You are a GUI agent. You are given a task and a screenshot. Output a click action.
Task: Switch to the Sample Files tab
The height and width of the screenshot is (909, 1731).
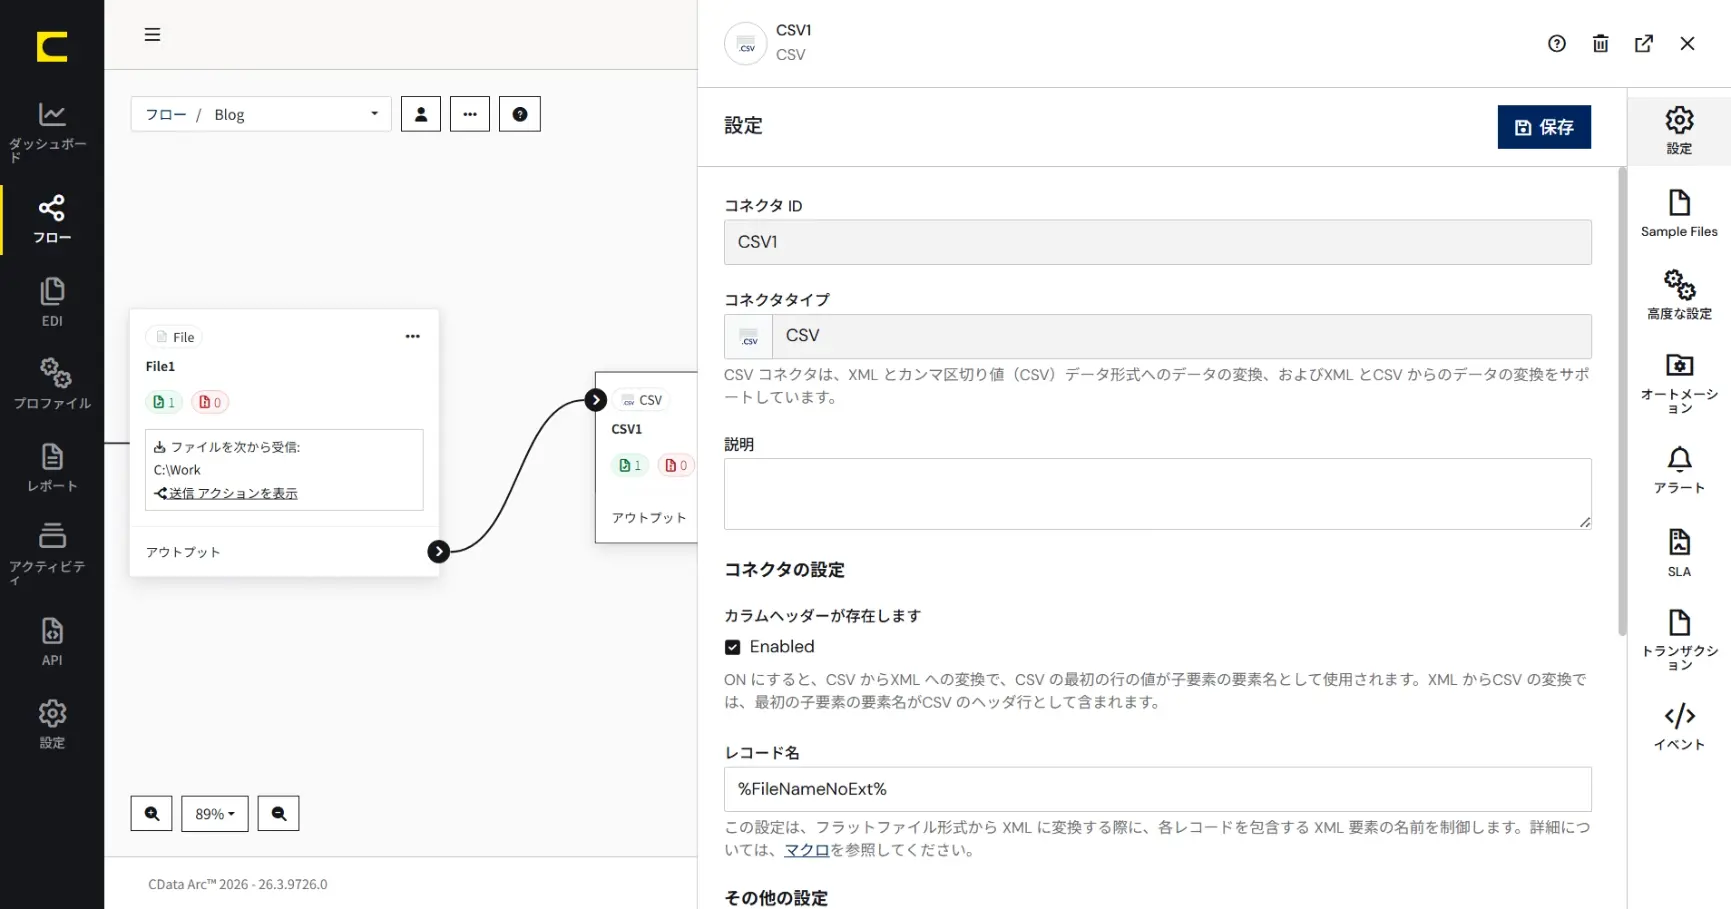tap(1679, 214)
